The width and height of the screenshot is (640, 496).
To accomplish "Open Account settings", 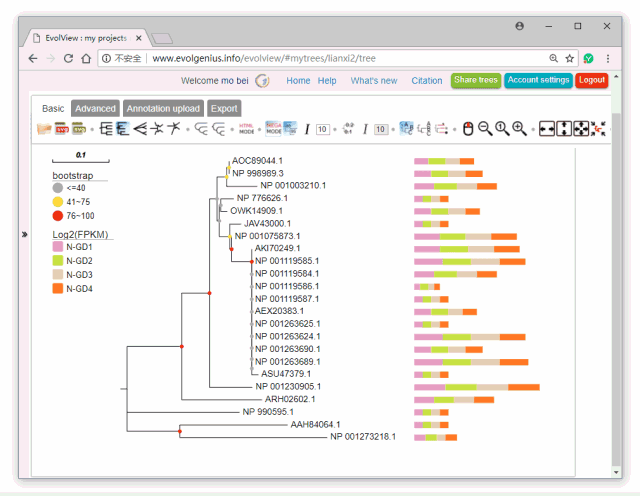I will coord(538,80).
